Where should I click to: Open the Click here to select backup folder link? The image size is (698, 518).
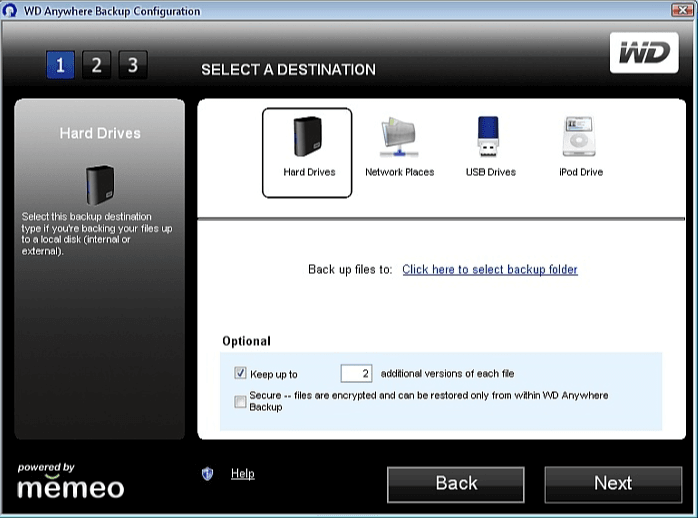[489, 270]
